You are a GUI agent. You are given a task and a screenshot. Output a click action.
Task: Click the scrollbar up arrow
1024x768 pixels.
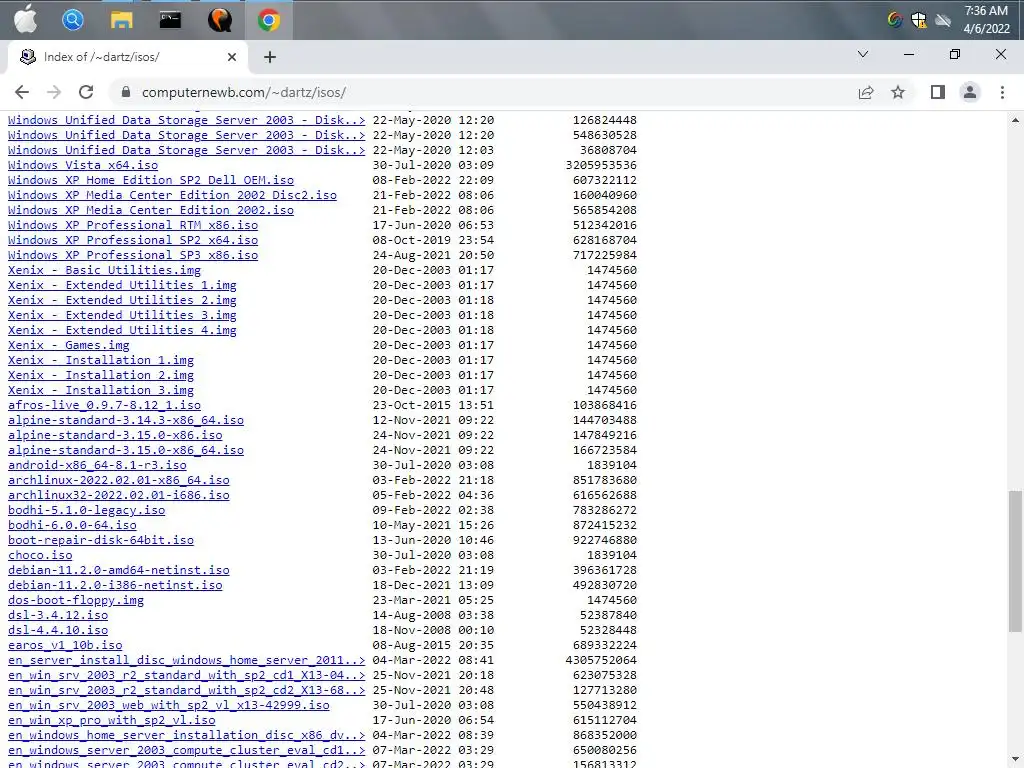coord(1015,120)
